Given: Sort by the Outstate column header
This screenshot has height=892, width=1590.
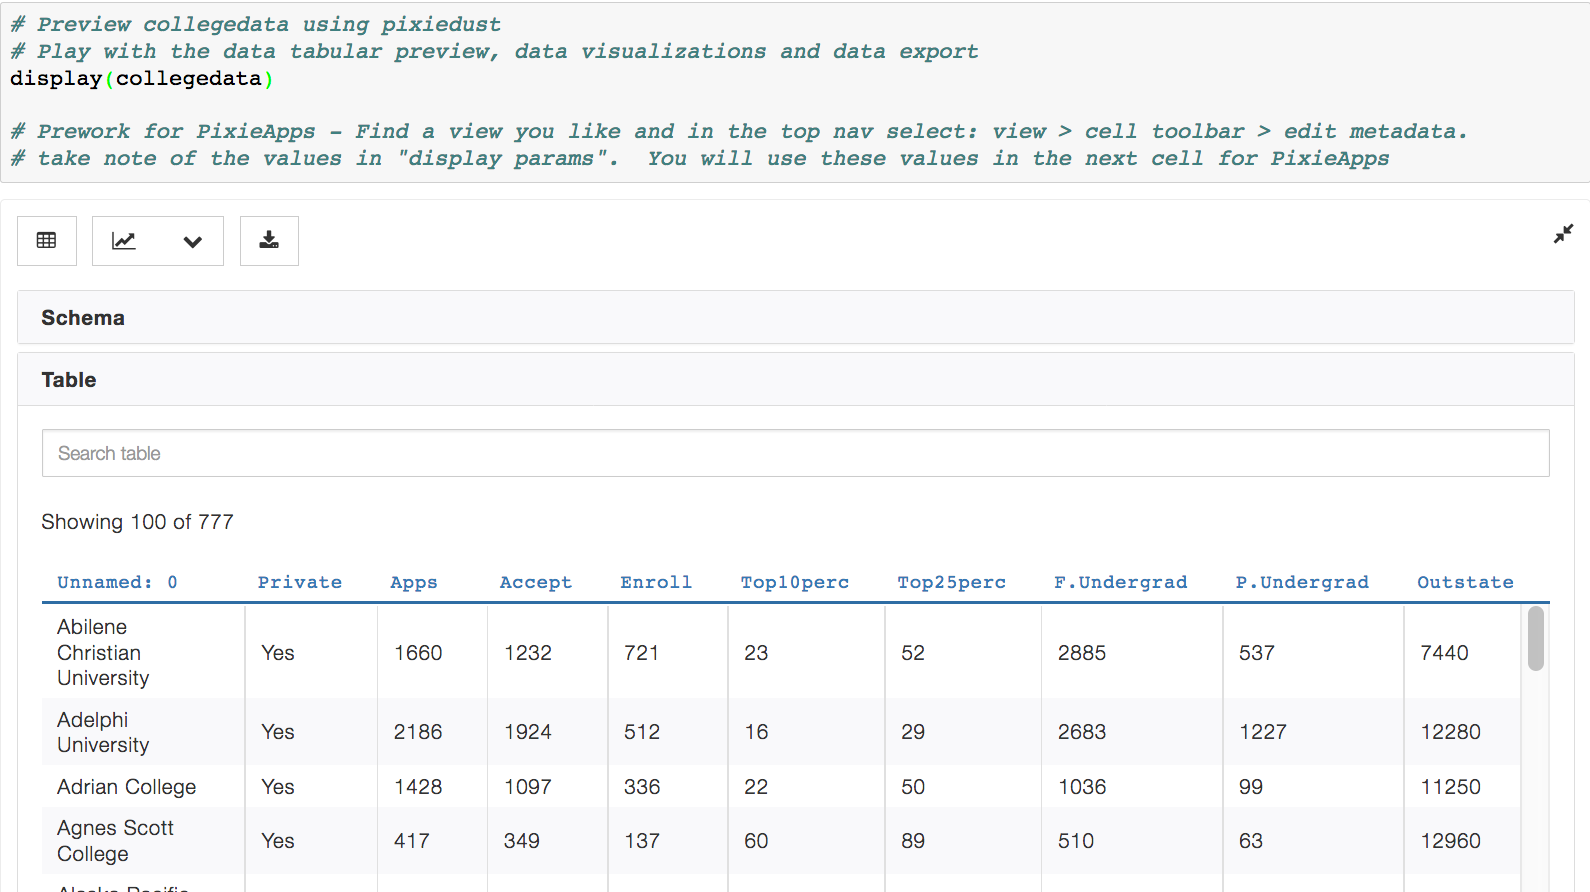Looking at the screenshot, I should point(1465,582).
